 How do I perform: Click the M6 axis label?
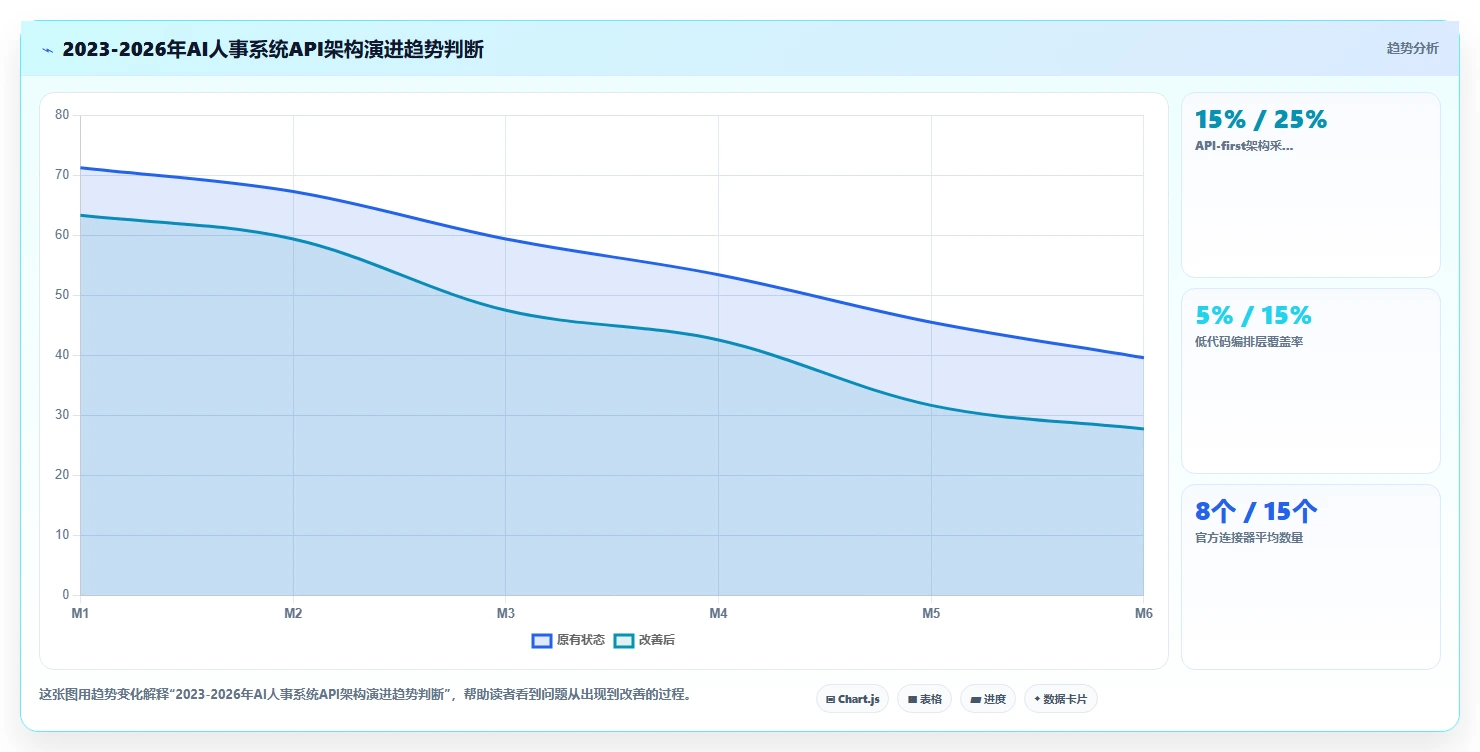pyautogui.click(x=1144, y=614)
